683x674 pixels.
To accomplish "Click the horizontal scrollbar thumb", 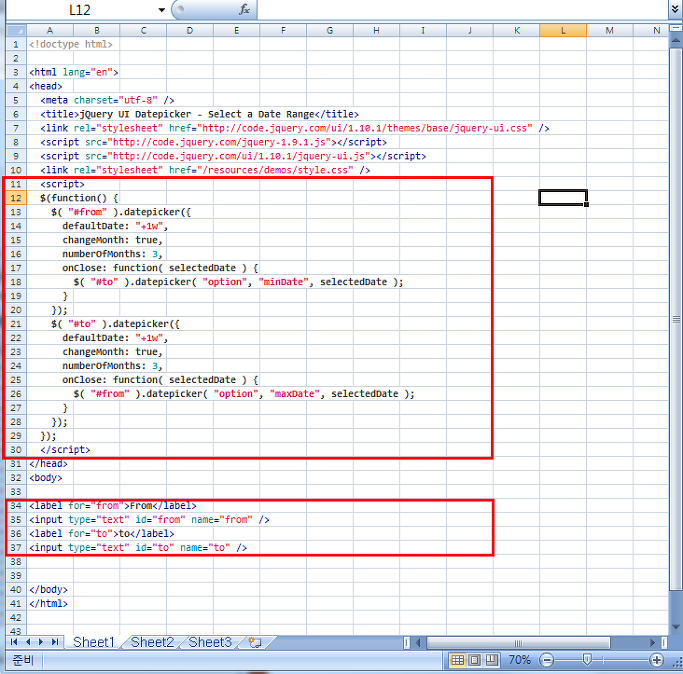I will click(x=518, y=643).
